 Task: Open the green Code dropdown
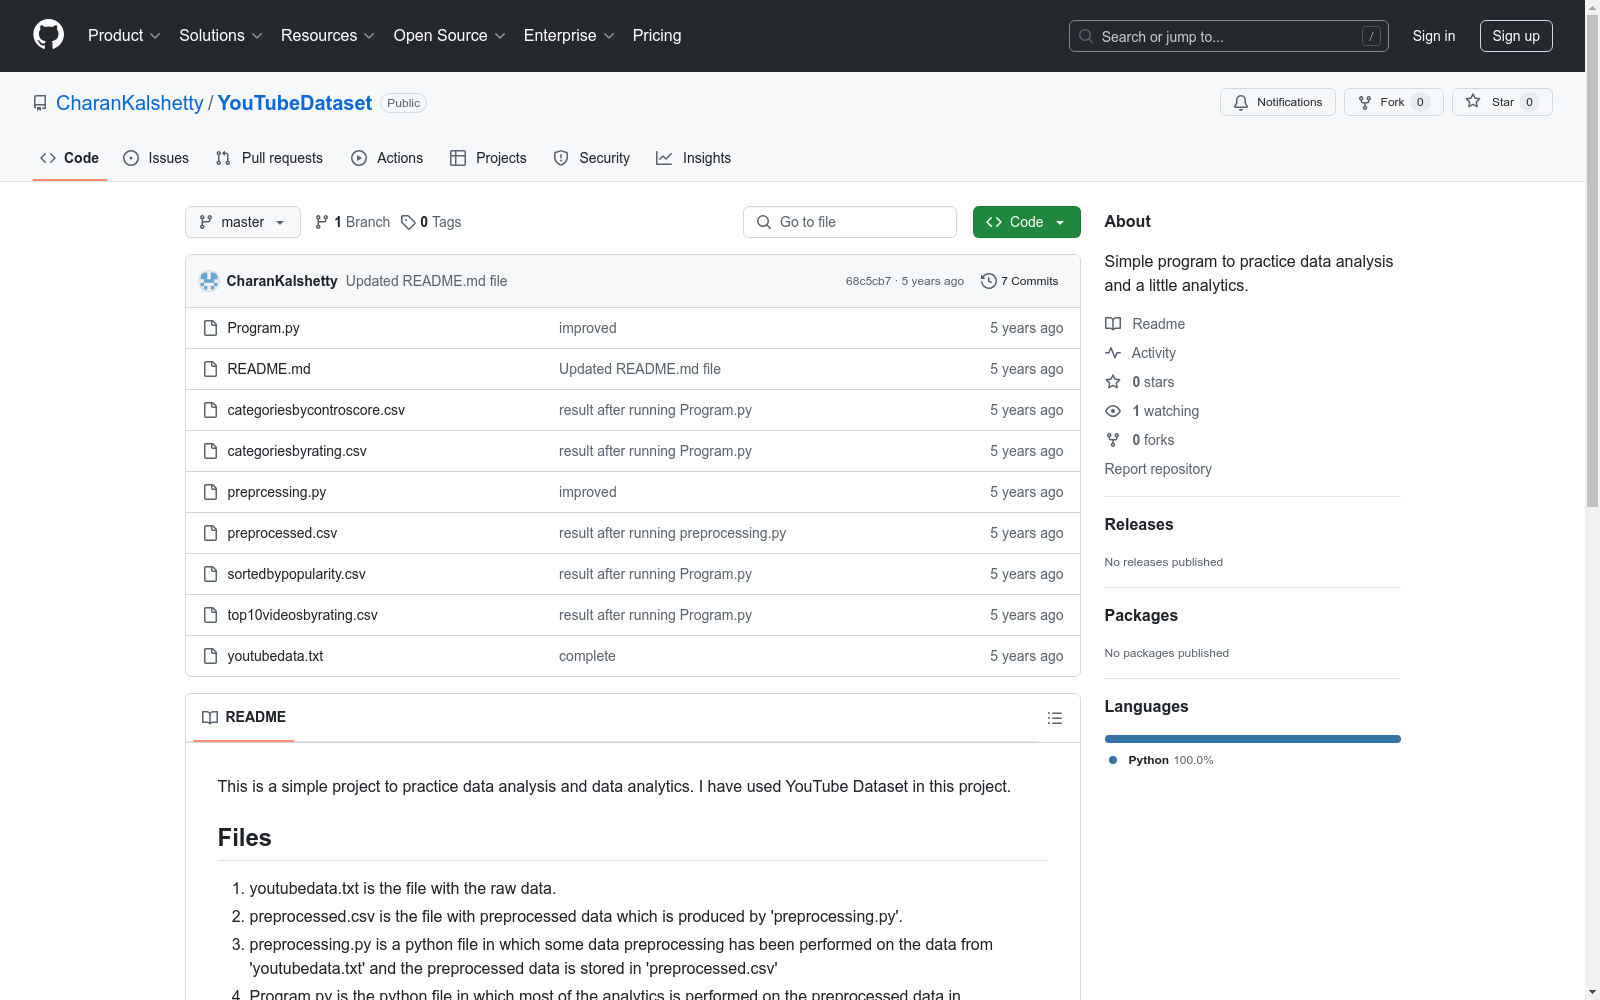[1026, 222]
